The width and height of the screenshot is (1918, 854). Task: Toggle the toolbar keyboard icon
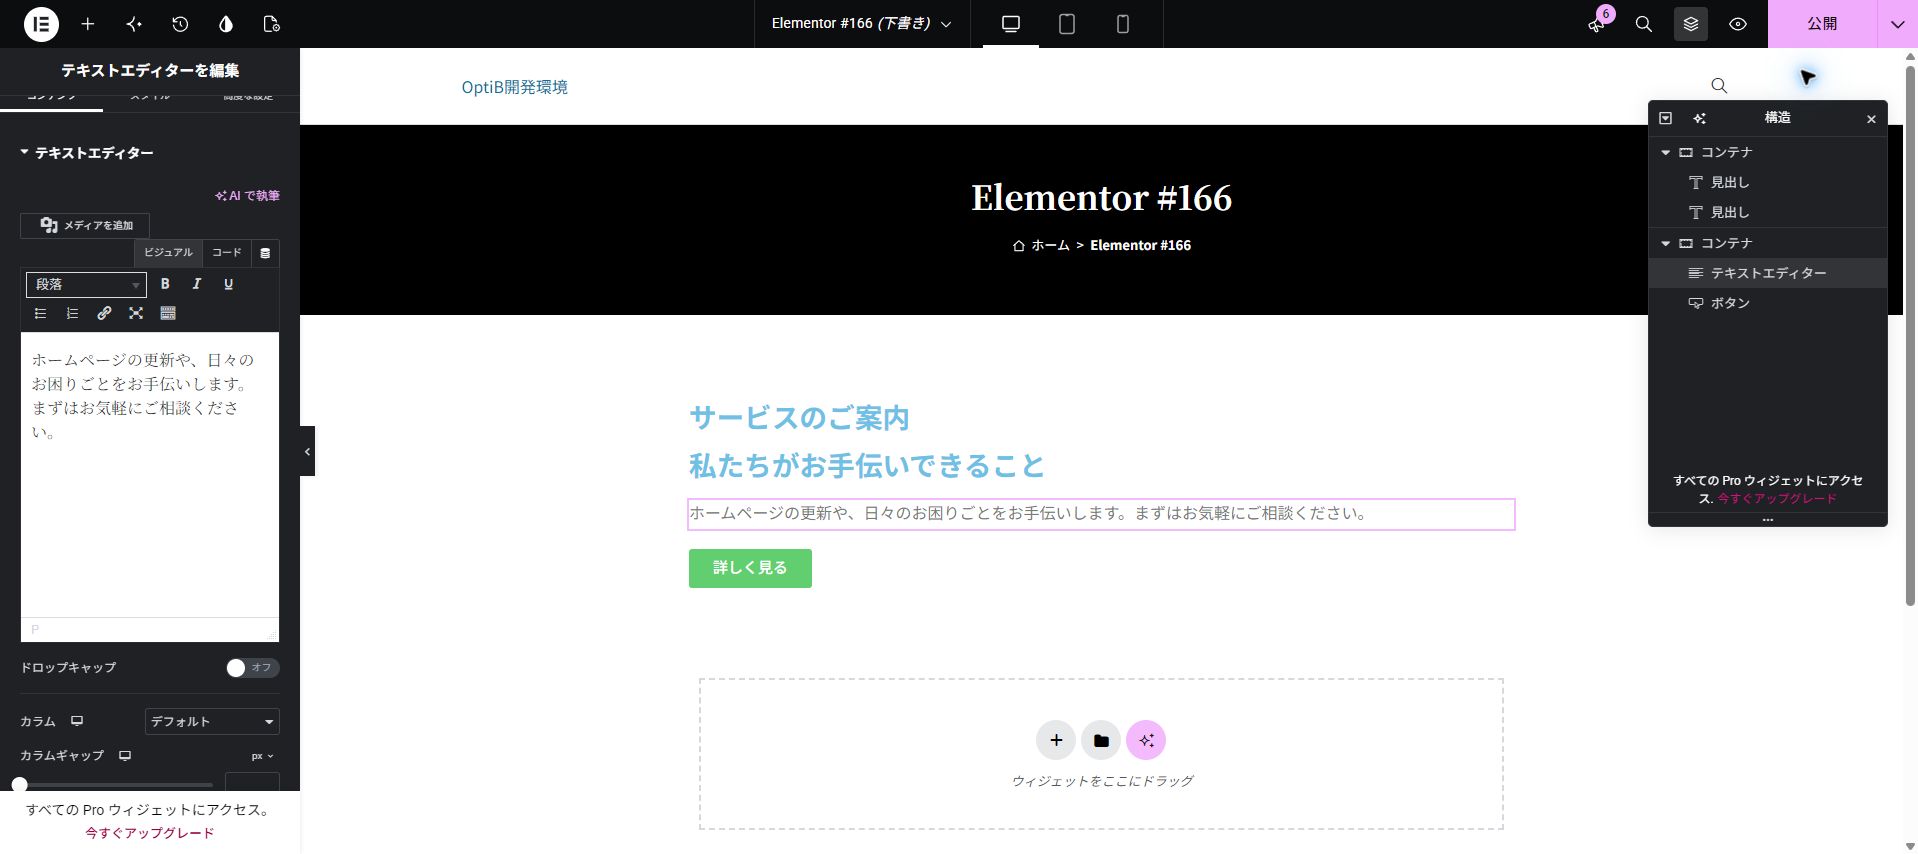(168, 313)
